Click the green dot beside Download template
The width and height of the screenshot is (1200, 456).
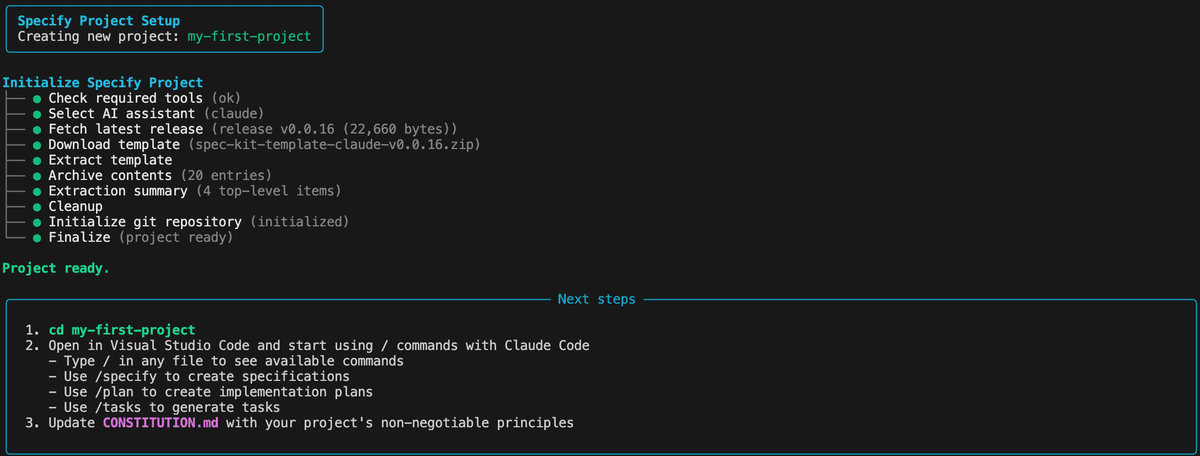click(x=37, y=145)
